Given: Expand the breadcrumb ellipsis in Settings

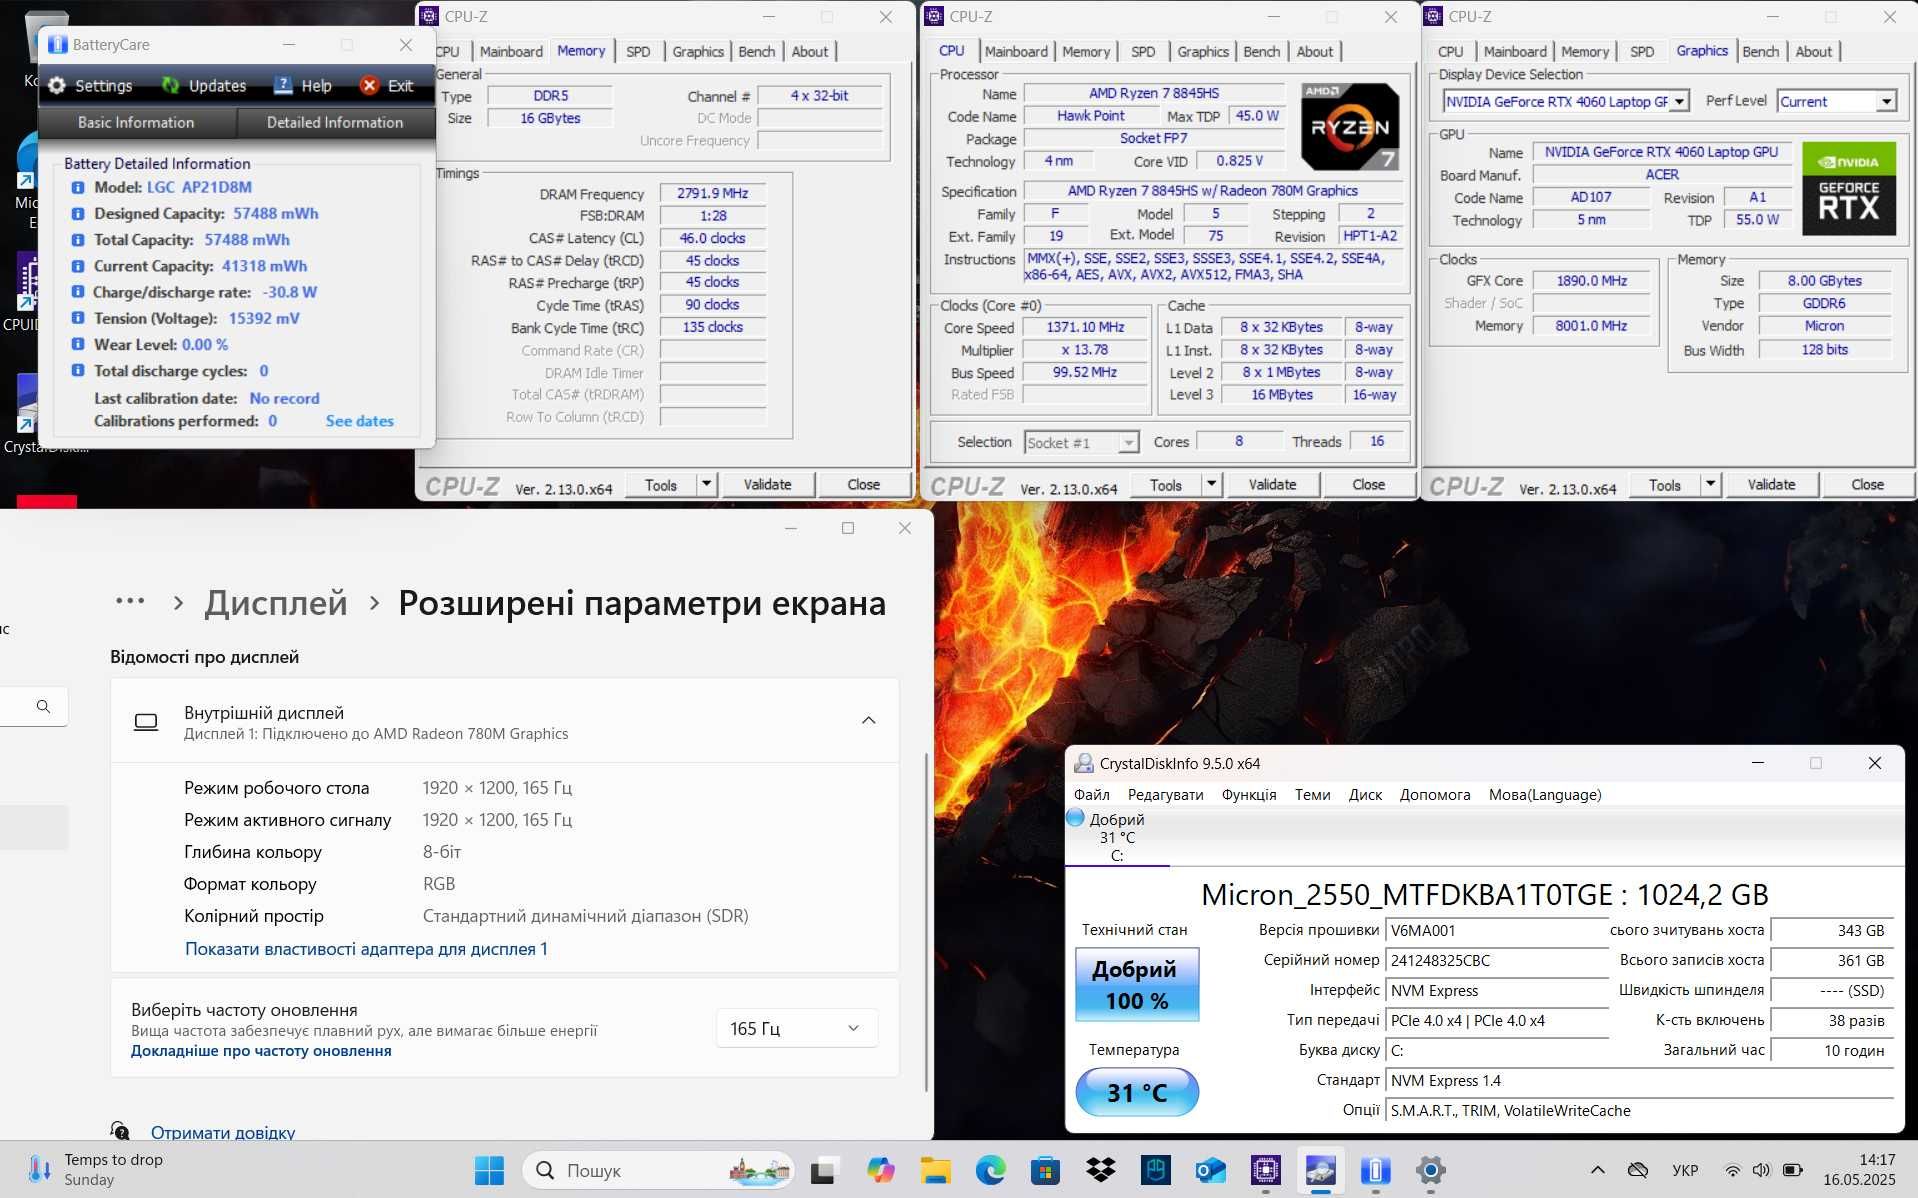Looking at the screenshot, I should [x=130, y=602].
